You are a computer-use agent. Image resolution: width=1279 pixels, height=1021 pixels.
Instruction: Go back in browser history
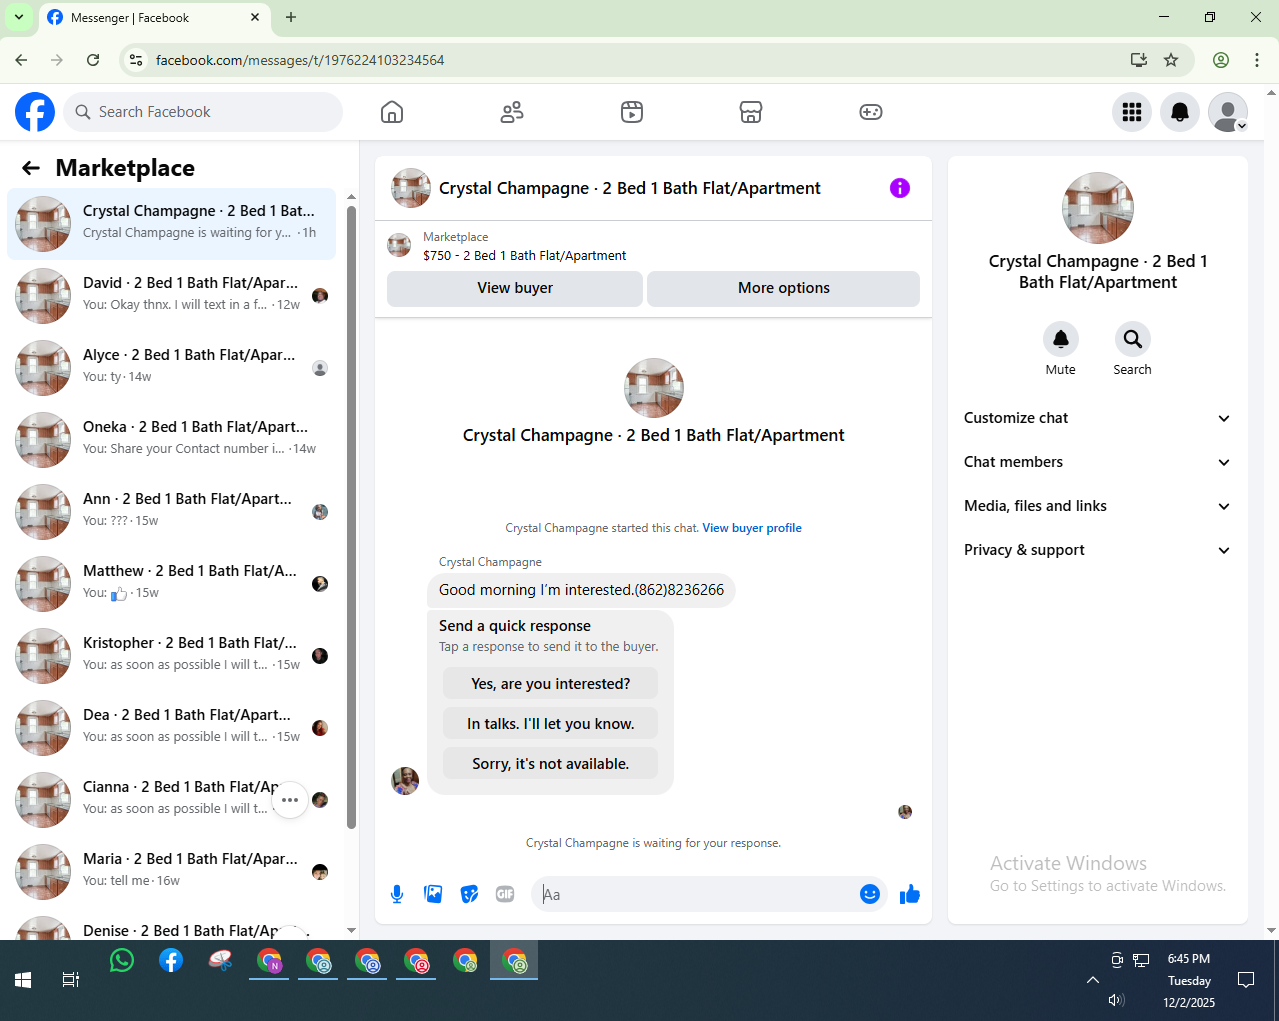point(21,60)
